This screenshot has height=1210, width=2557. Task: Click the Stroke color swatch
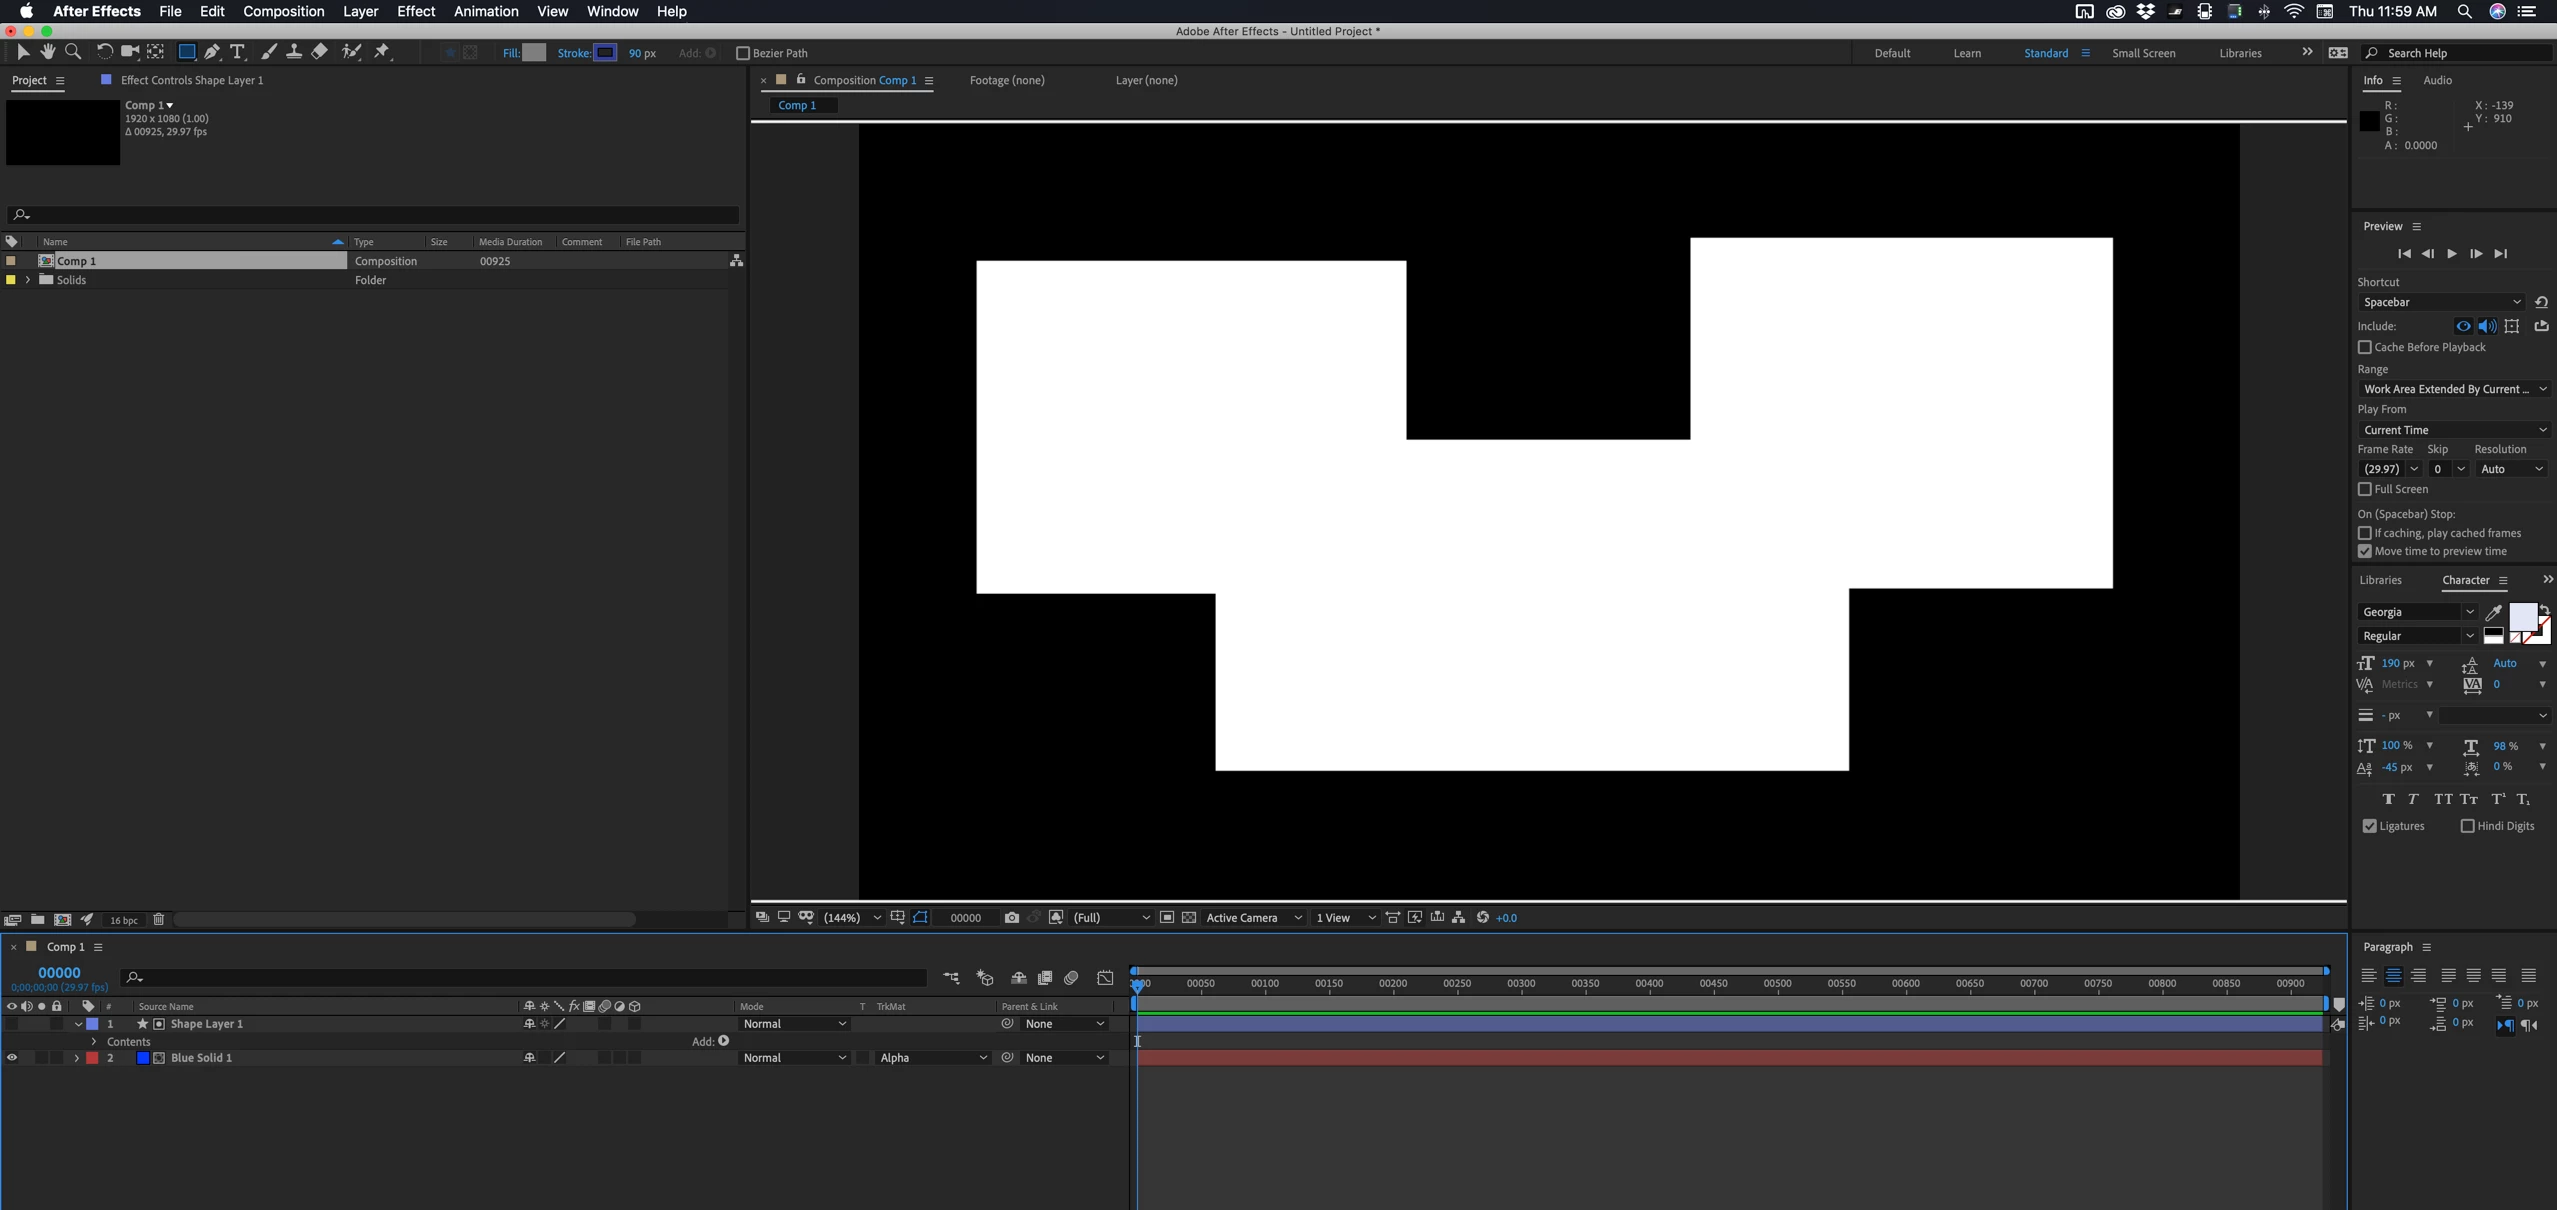pos(605,53)
